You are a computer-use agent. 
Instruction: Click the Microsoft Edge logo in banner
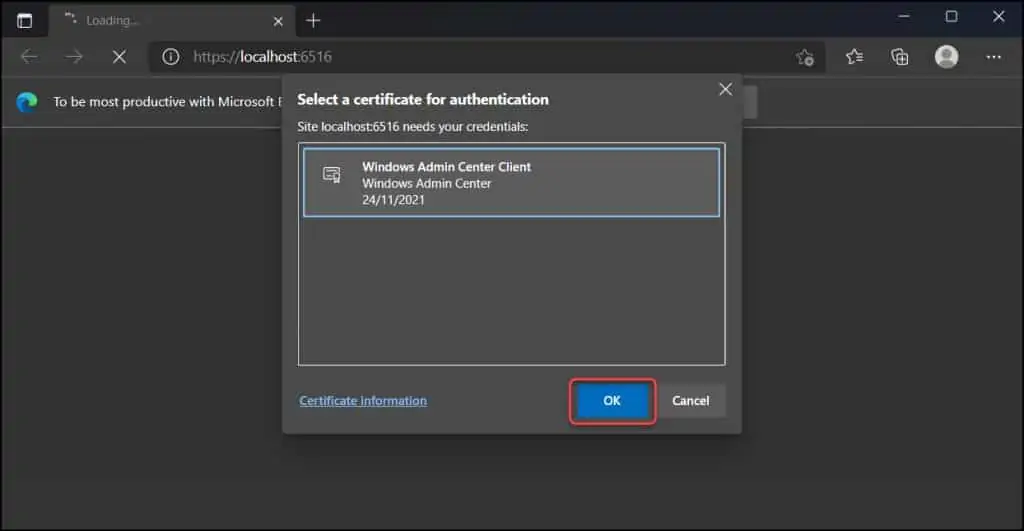pyautogui.click(x=27, y=102)
